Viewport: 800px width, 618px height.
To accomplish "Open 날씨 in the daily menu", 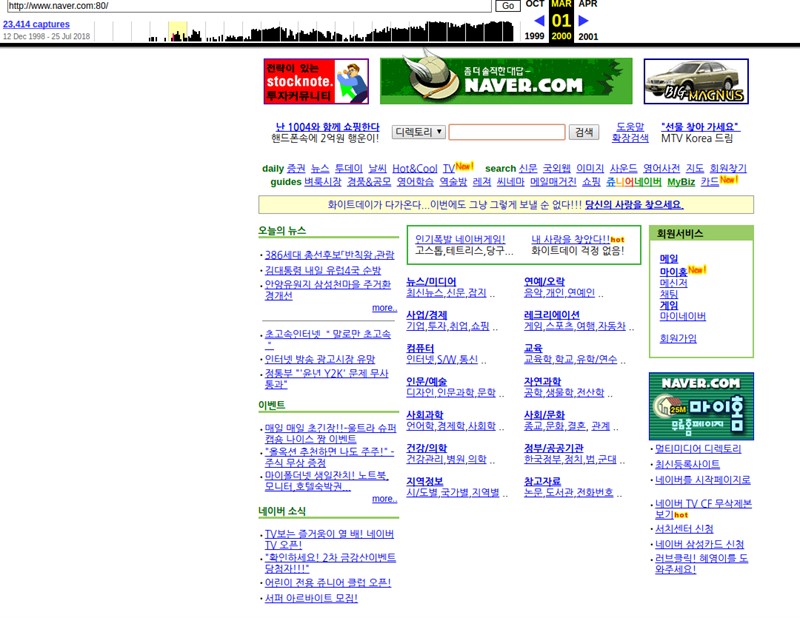I will [378, 168].
